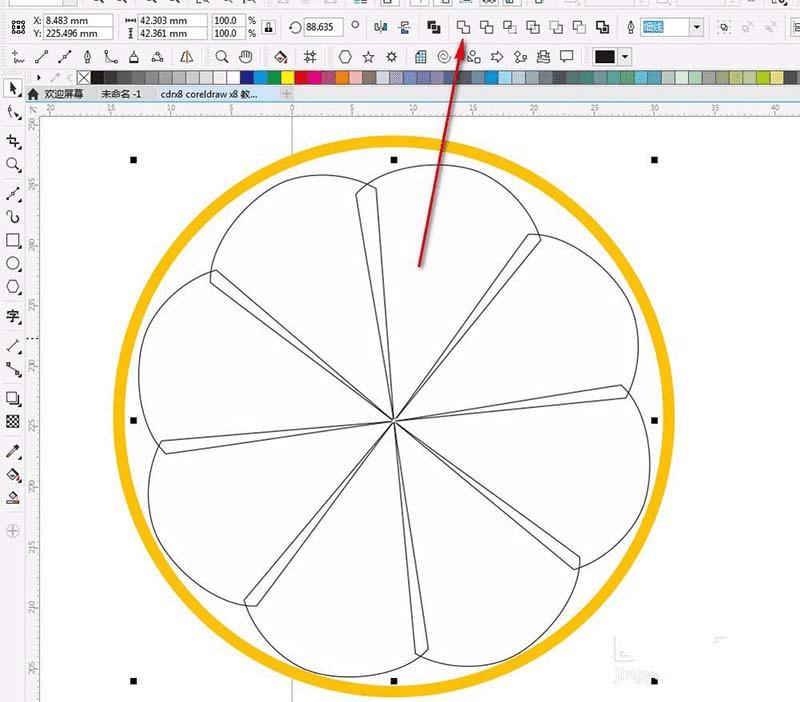
Task: Click the X position field
Action: [x=79, y=20]
